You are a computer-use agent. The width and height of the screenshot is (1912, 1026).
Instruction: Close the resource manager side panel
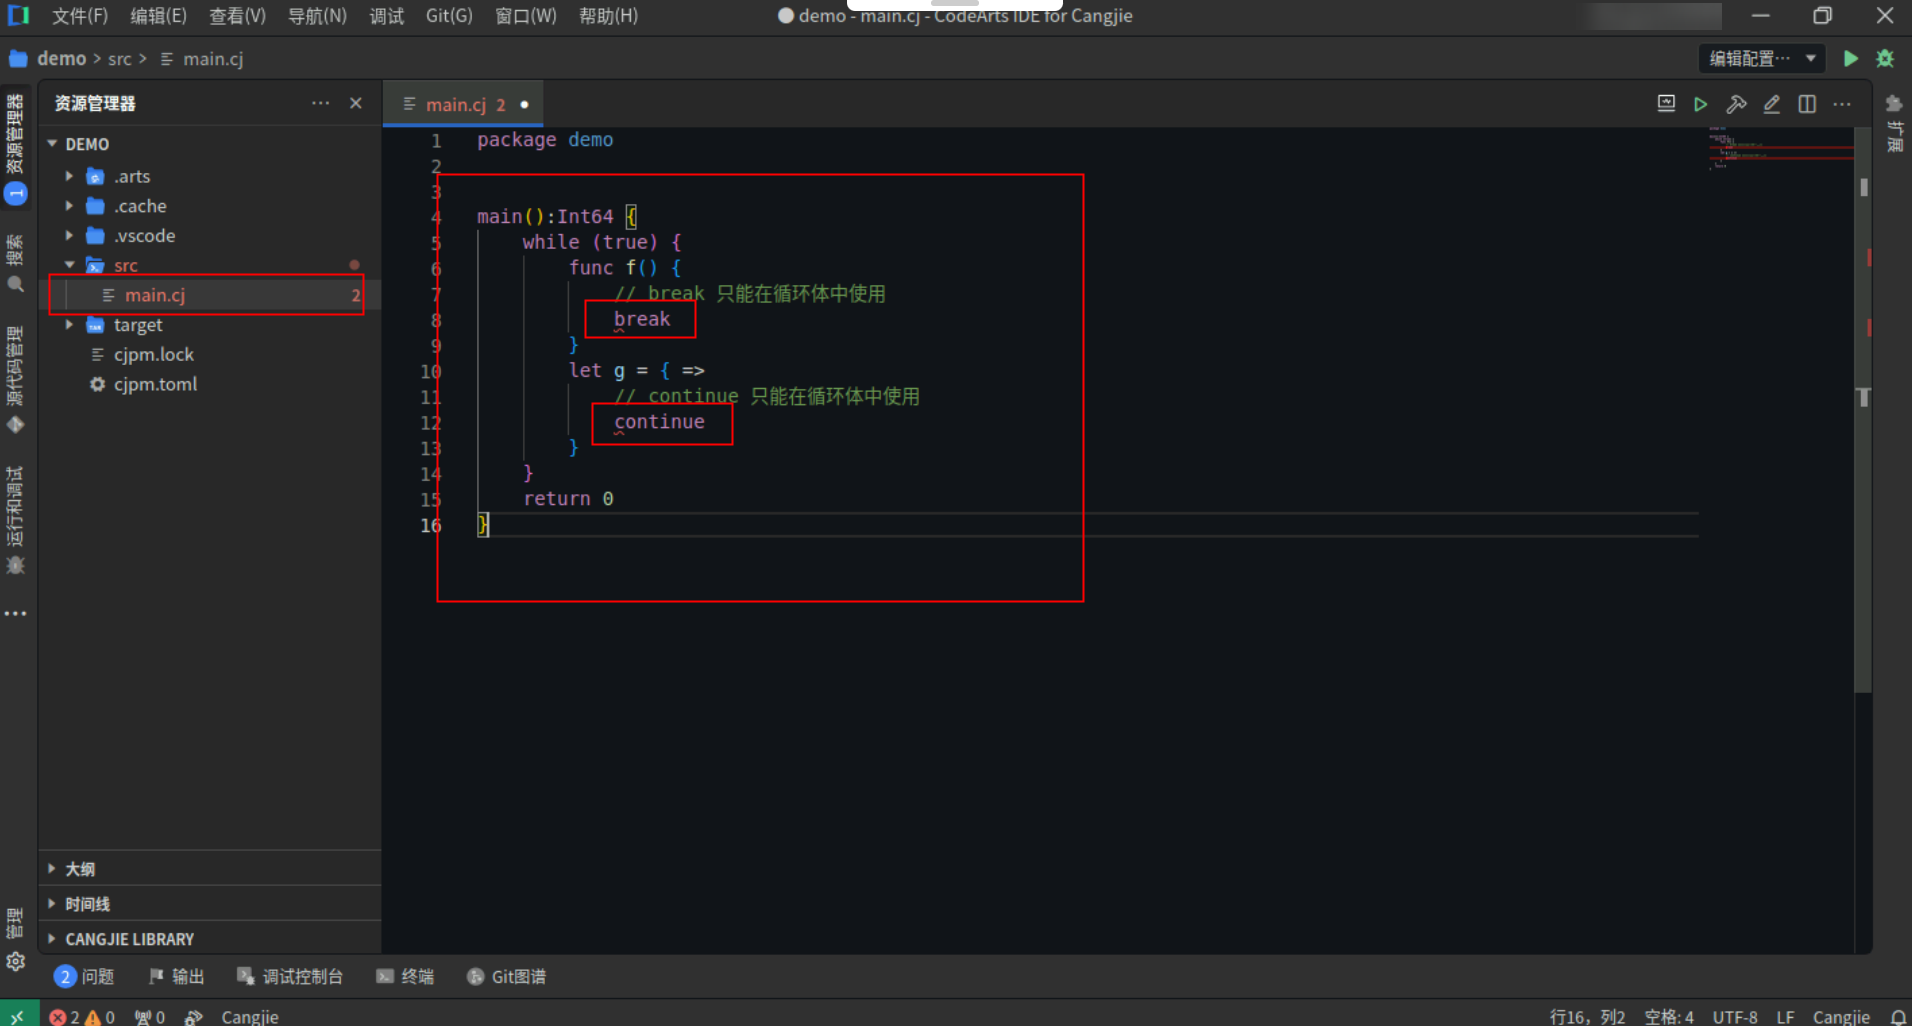click(x=356, y=103)
